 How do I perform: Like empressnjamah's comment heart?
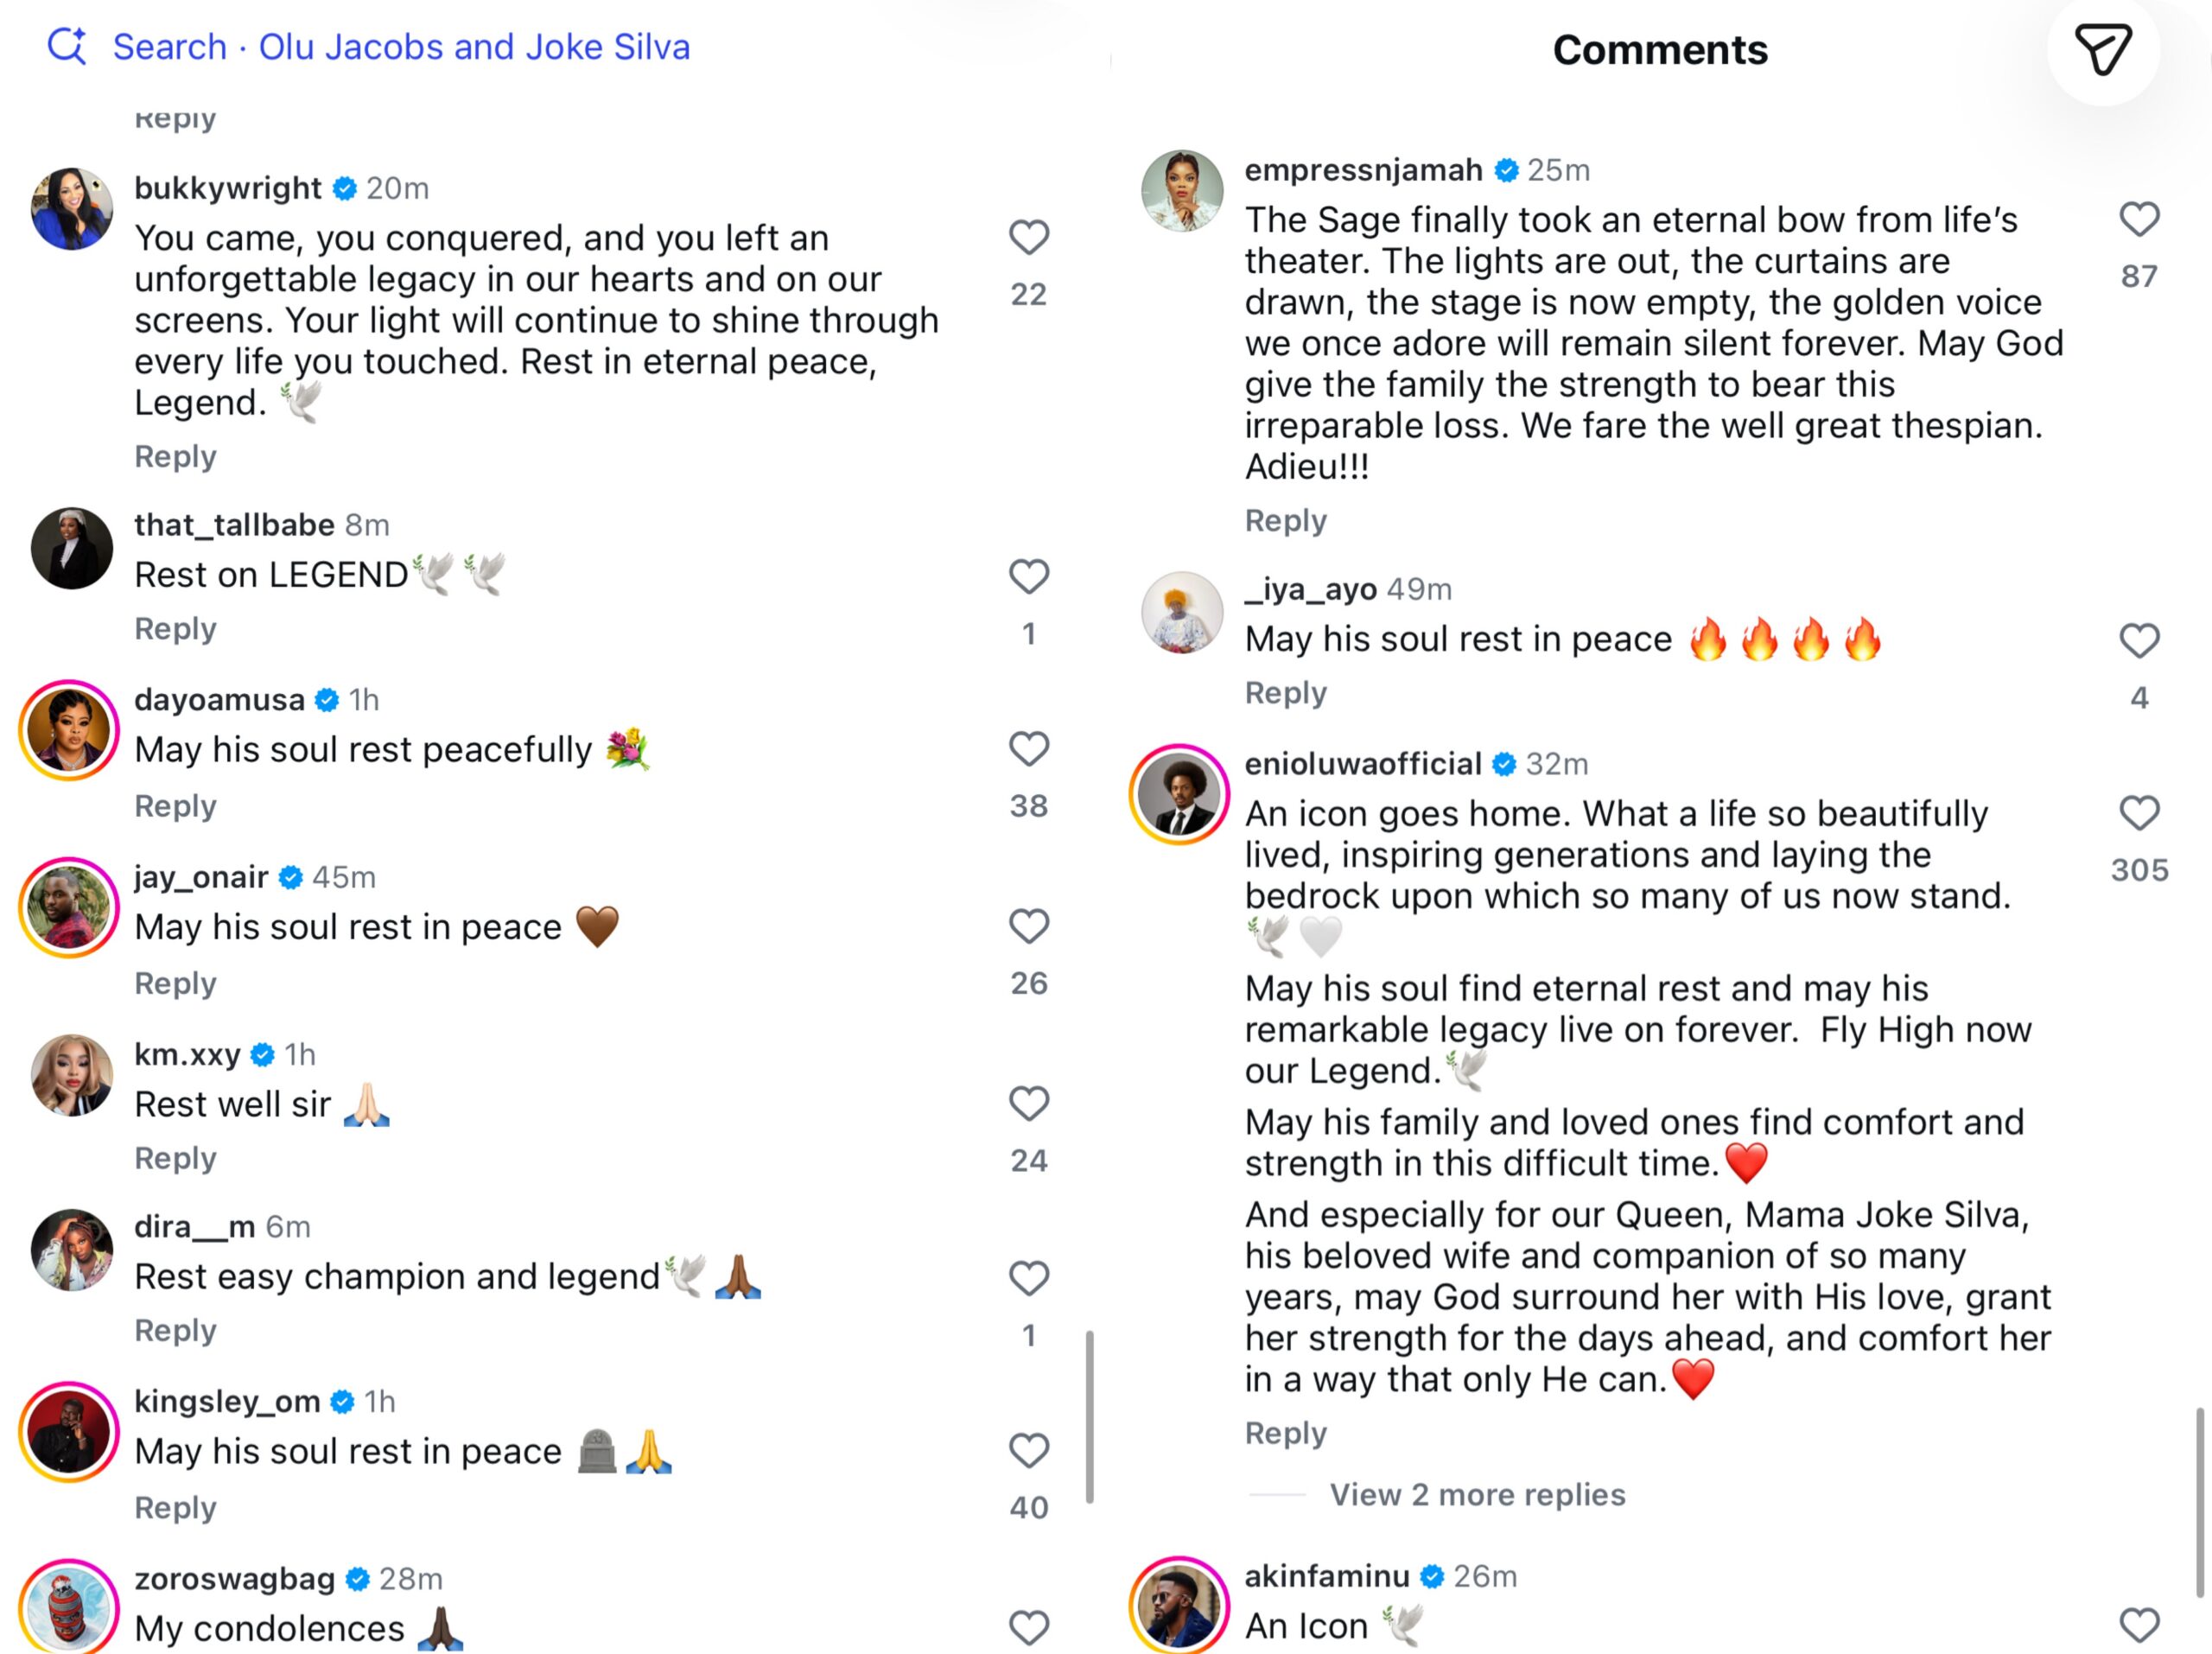click(x=2139, y=219)
